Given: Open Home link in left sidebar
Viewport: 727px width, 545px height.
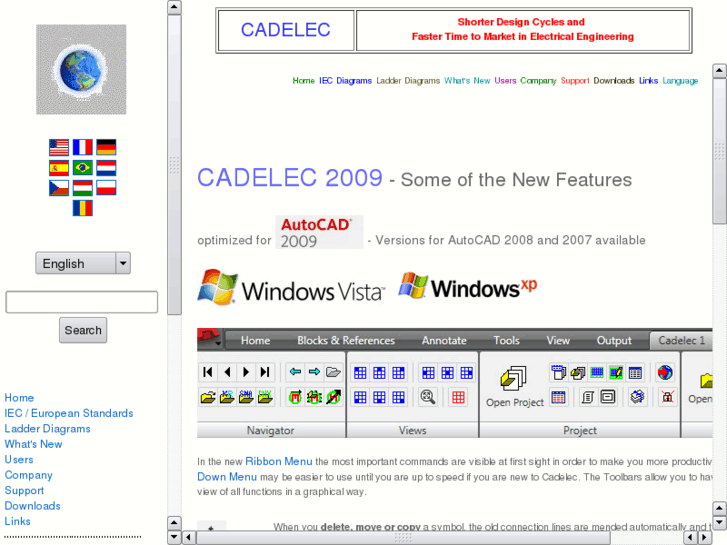Looking at the screenshot, I should (19, 398).
